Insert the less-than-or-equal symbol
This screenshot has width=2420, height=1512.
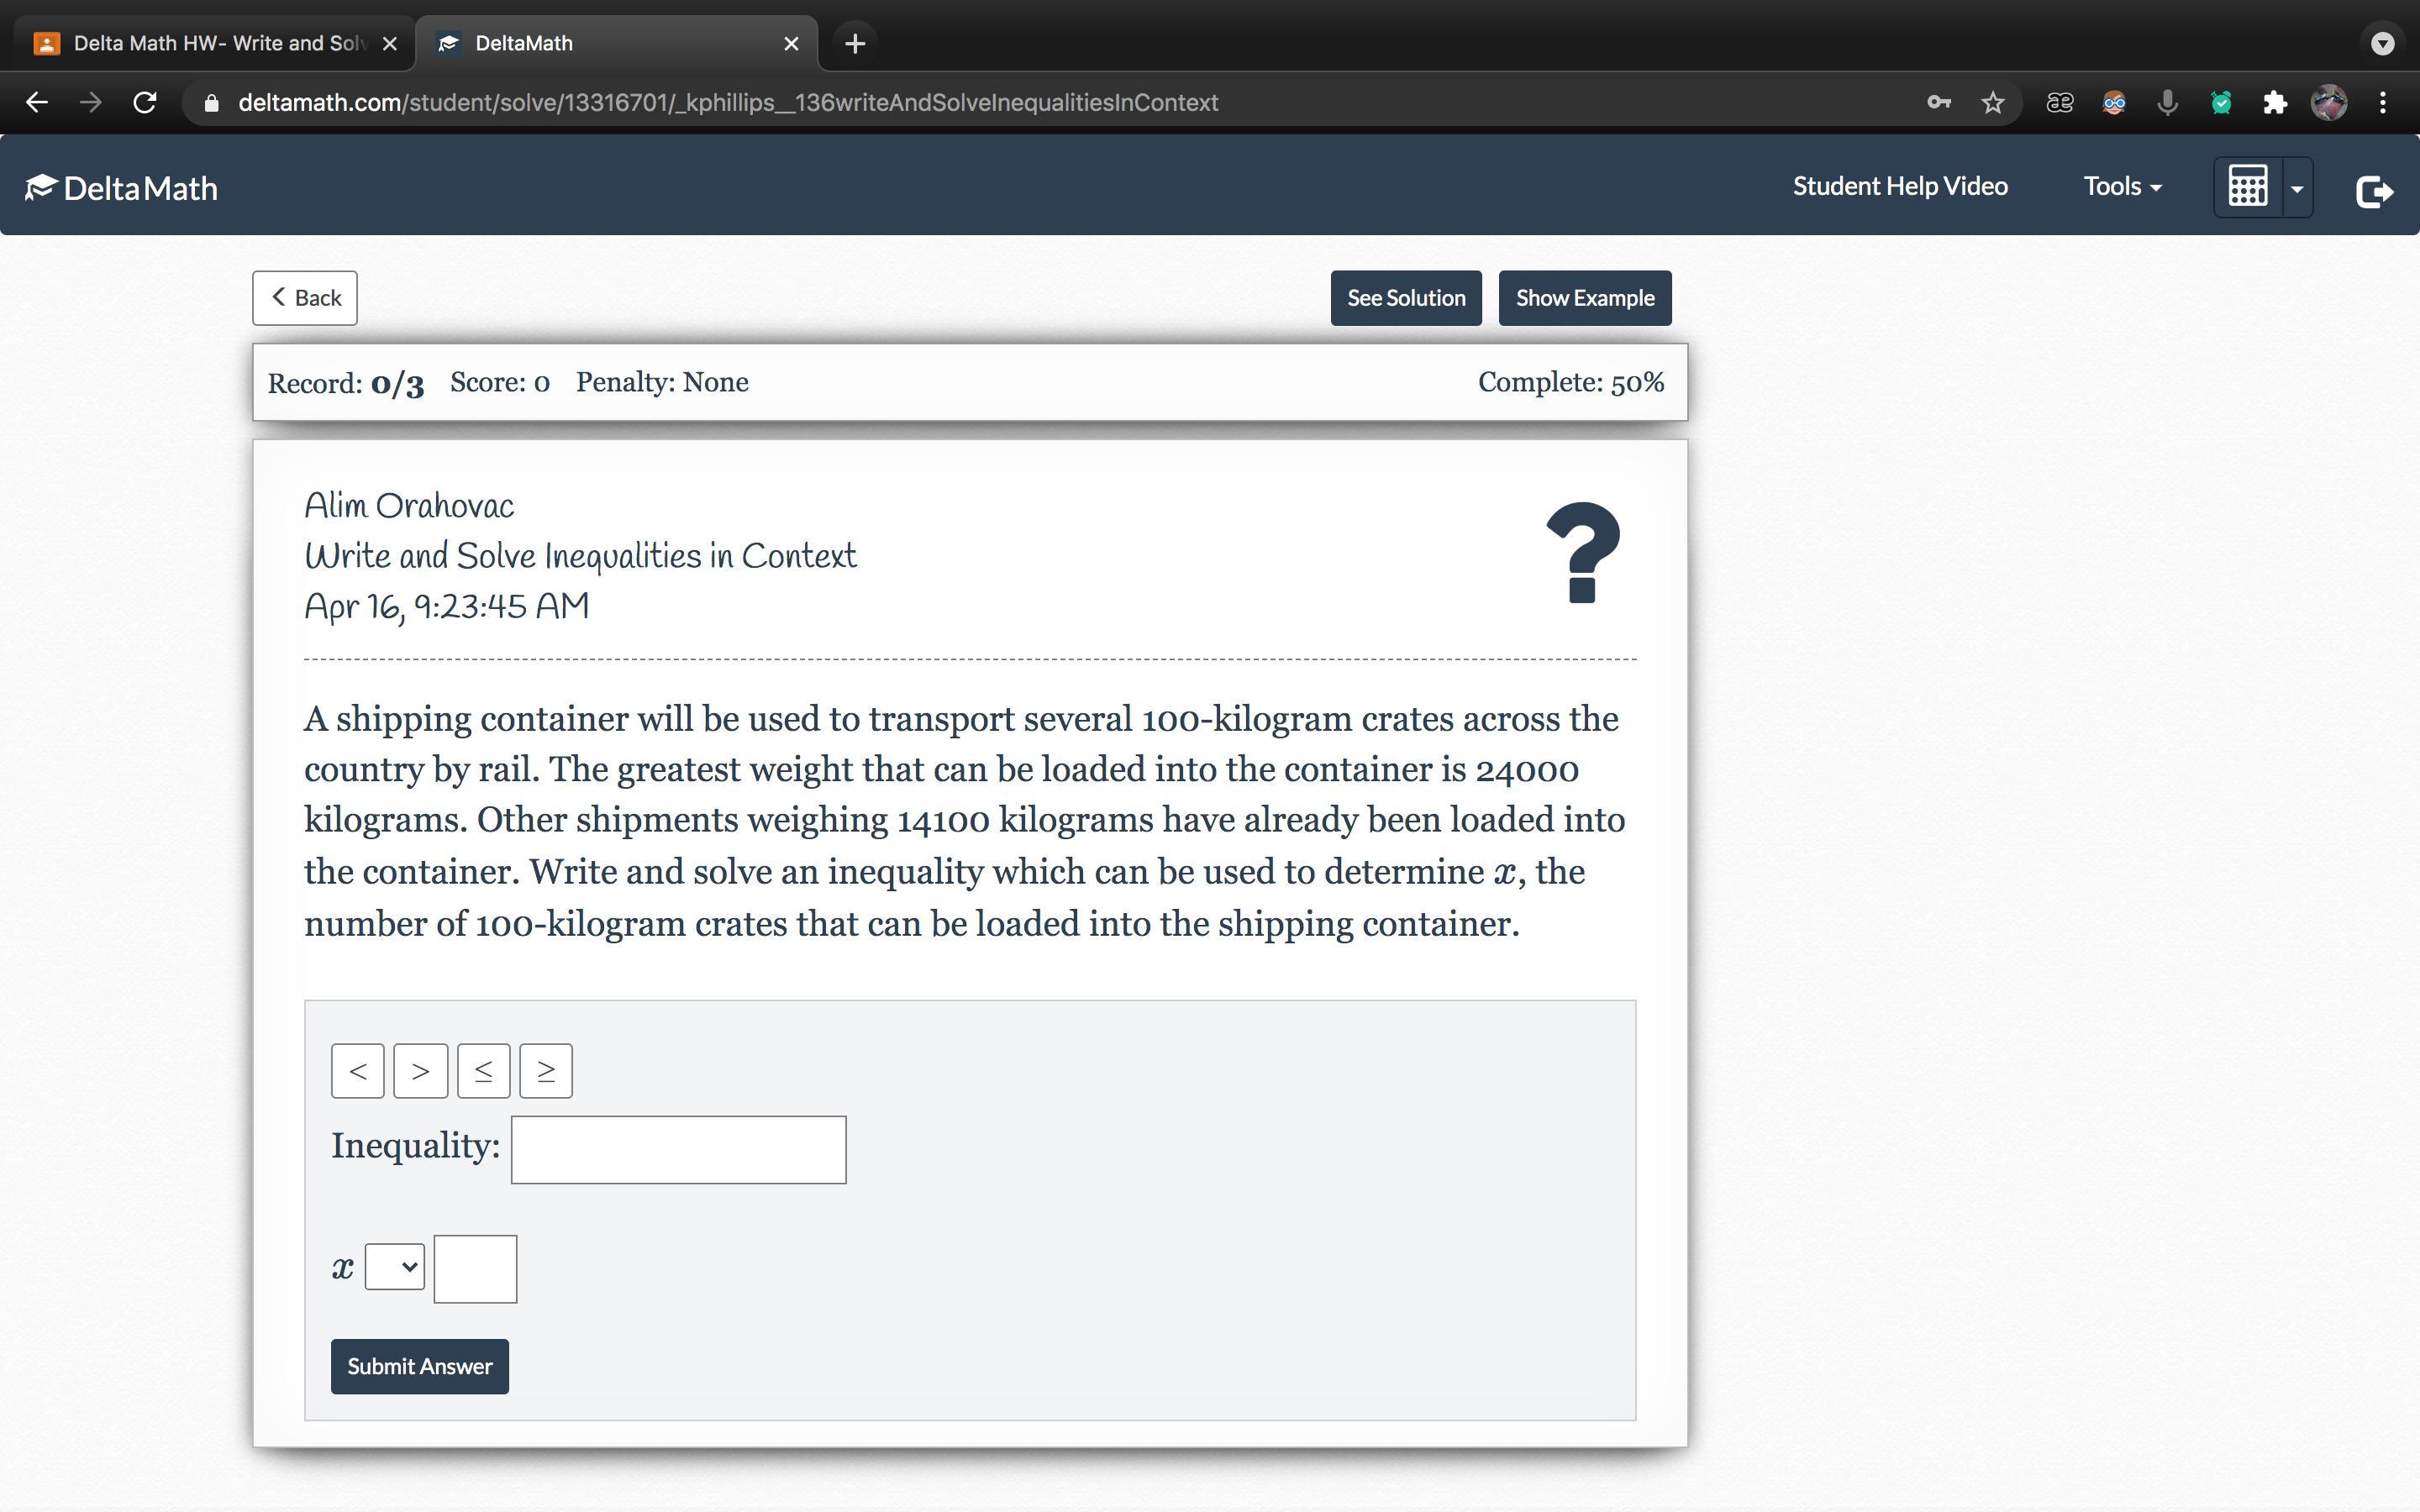coord(483,1071)
